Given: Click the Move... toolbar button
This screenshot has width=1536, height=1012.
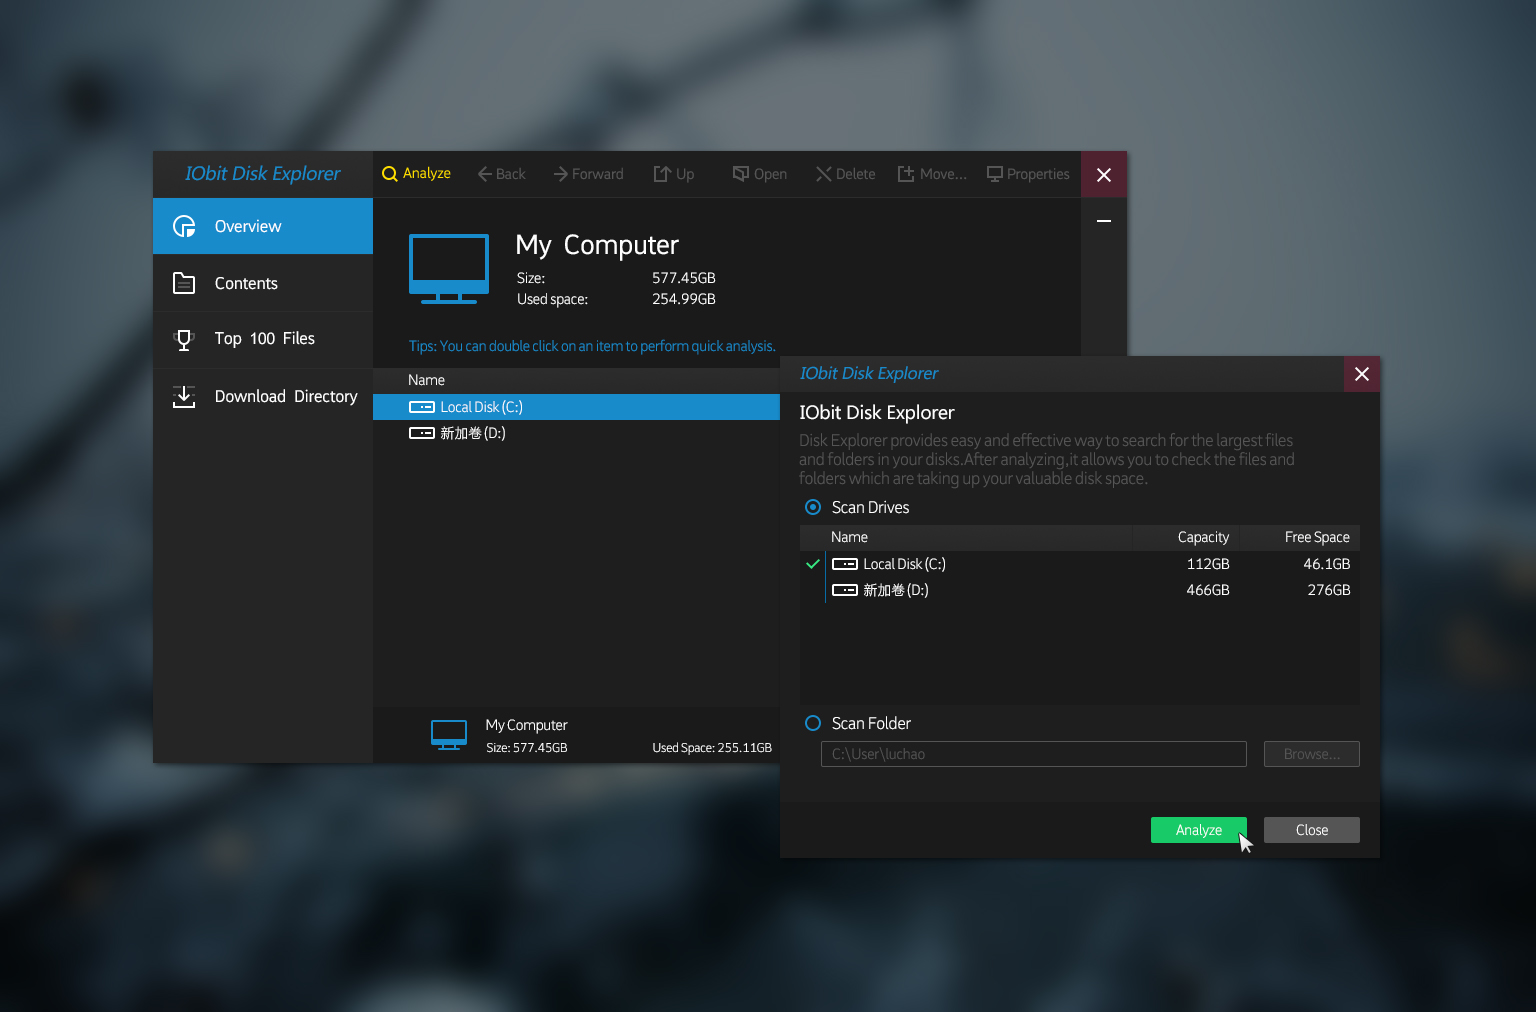Looking at the screenshot, I should 932,174.
